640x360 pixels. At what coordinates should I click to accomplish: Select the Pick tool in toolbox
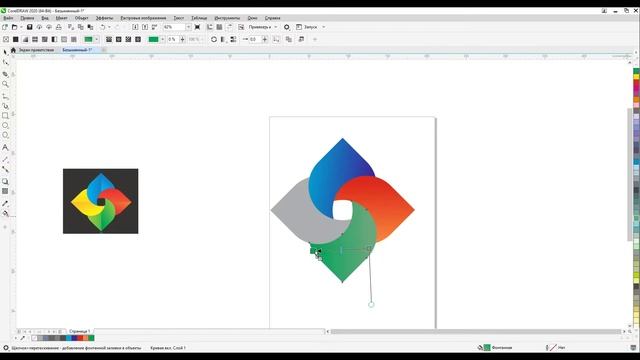[x=5, y=52]
